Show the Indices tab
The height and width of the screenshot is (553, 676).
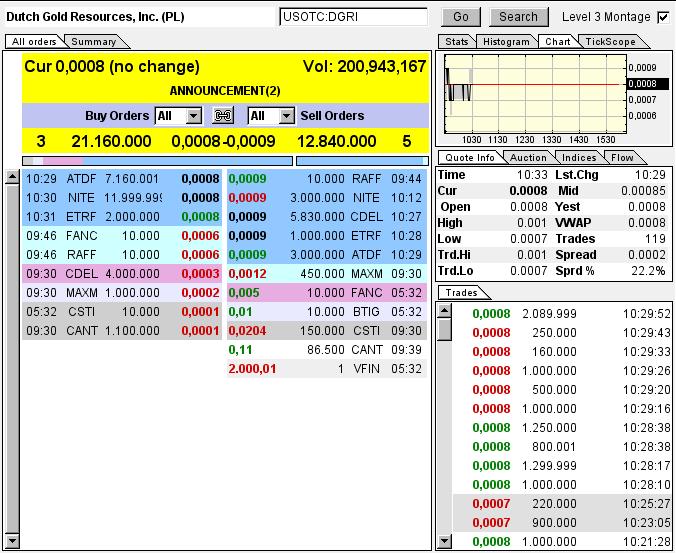pyautogui.click(x=579, y=158)
